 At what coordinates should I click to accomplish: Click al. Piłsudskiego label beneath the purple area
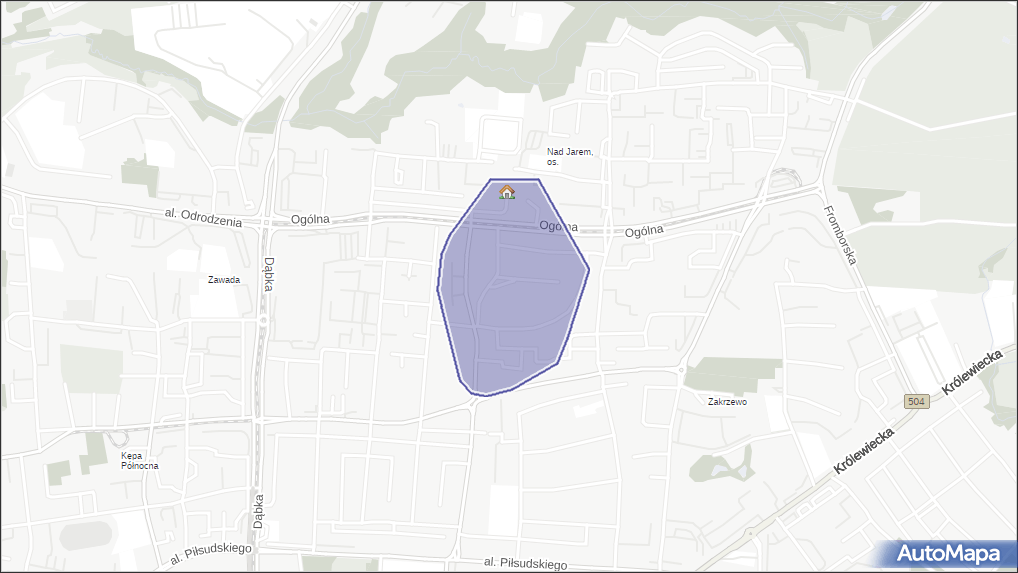click(x=525, y=564)
